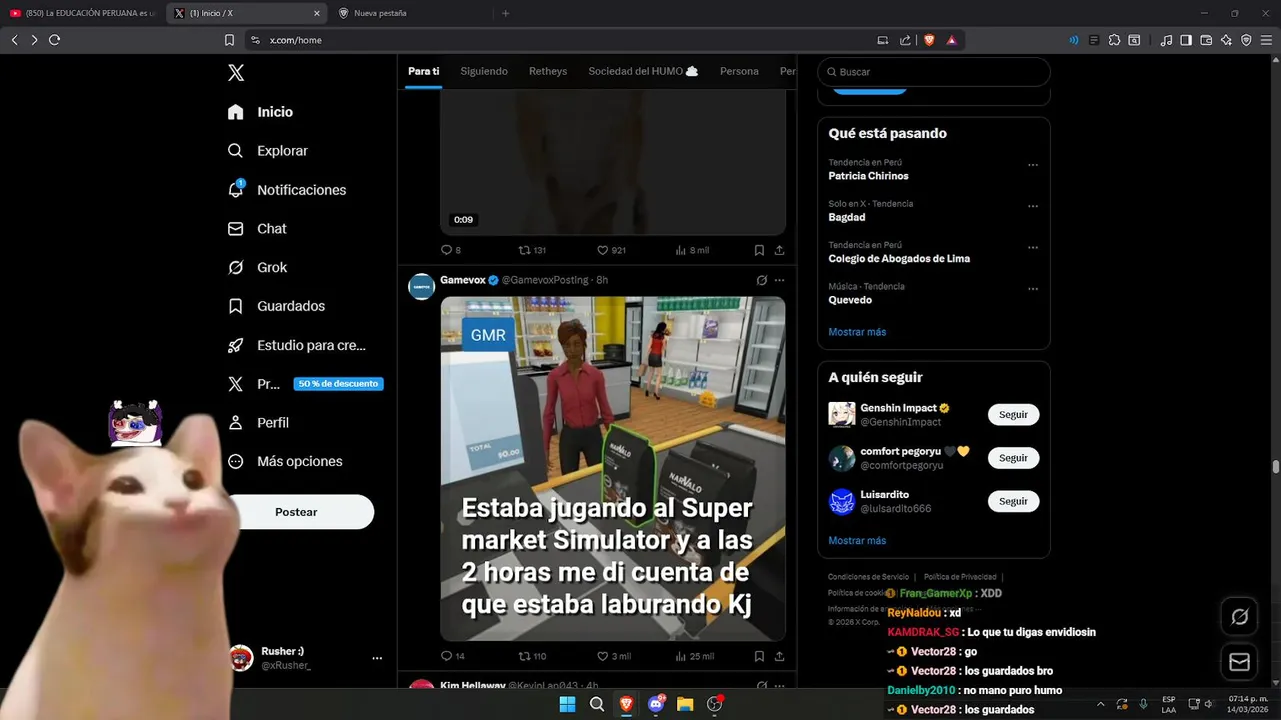The height and width of the screenshot is (720, 1281).
Task: Follow Genshin Impact
Action: (x=1013, y=414)
